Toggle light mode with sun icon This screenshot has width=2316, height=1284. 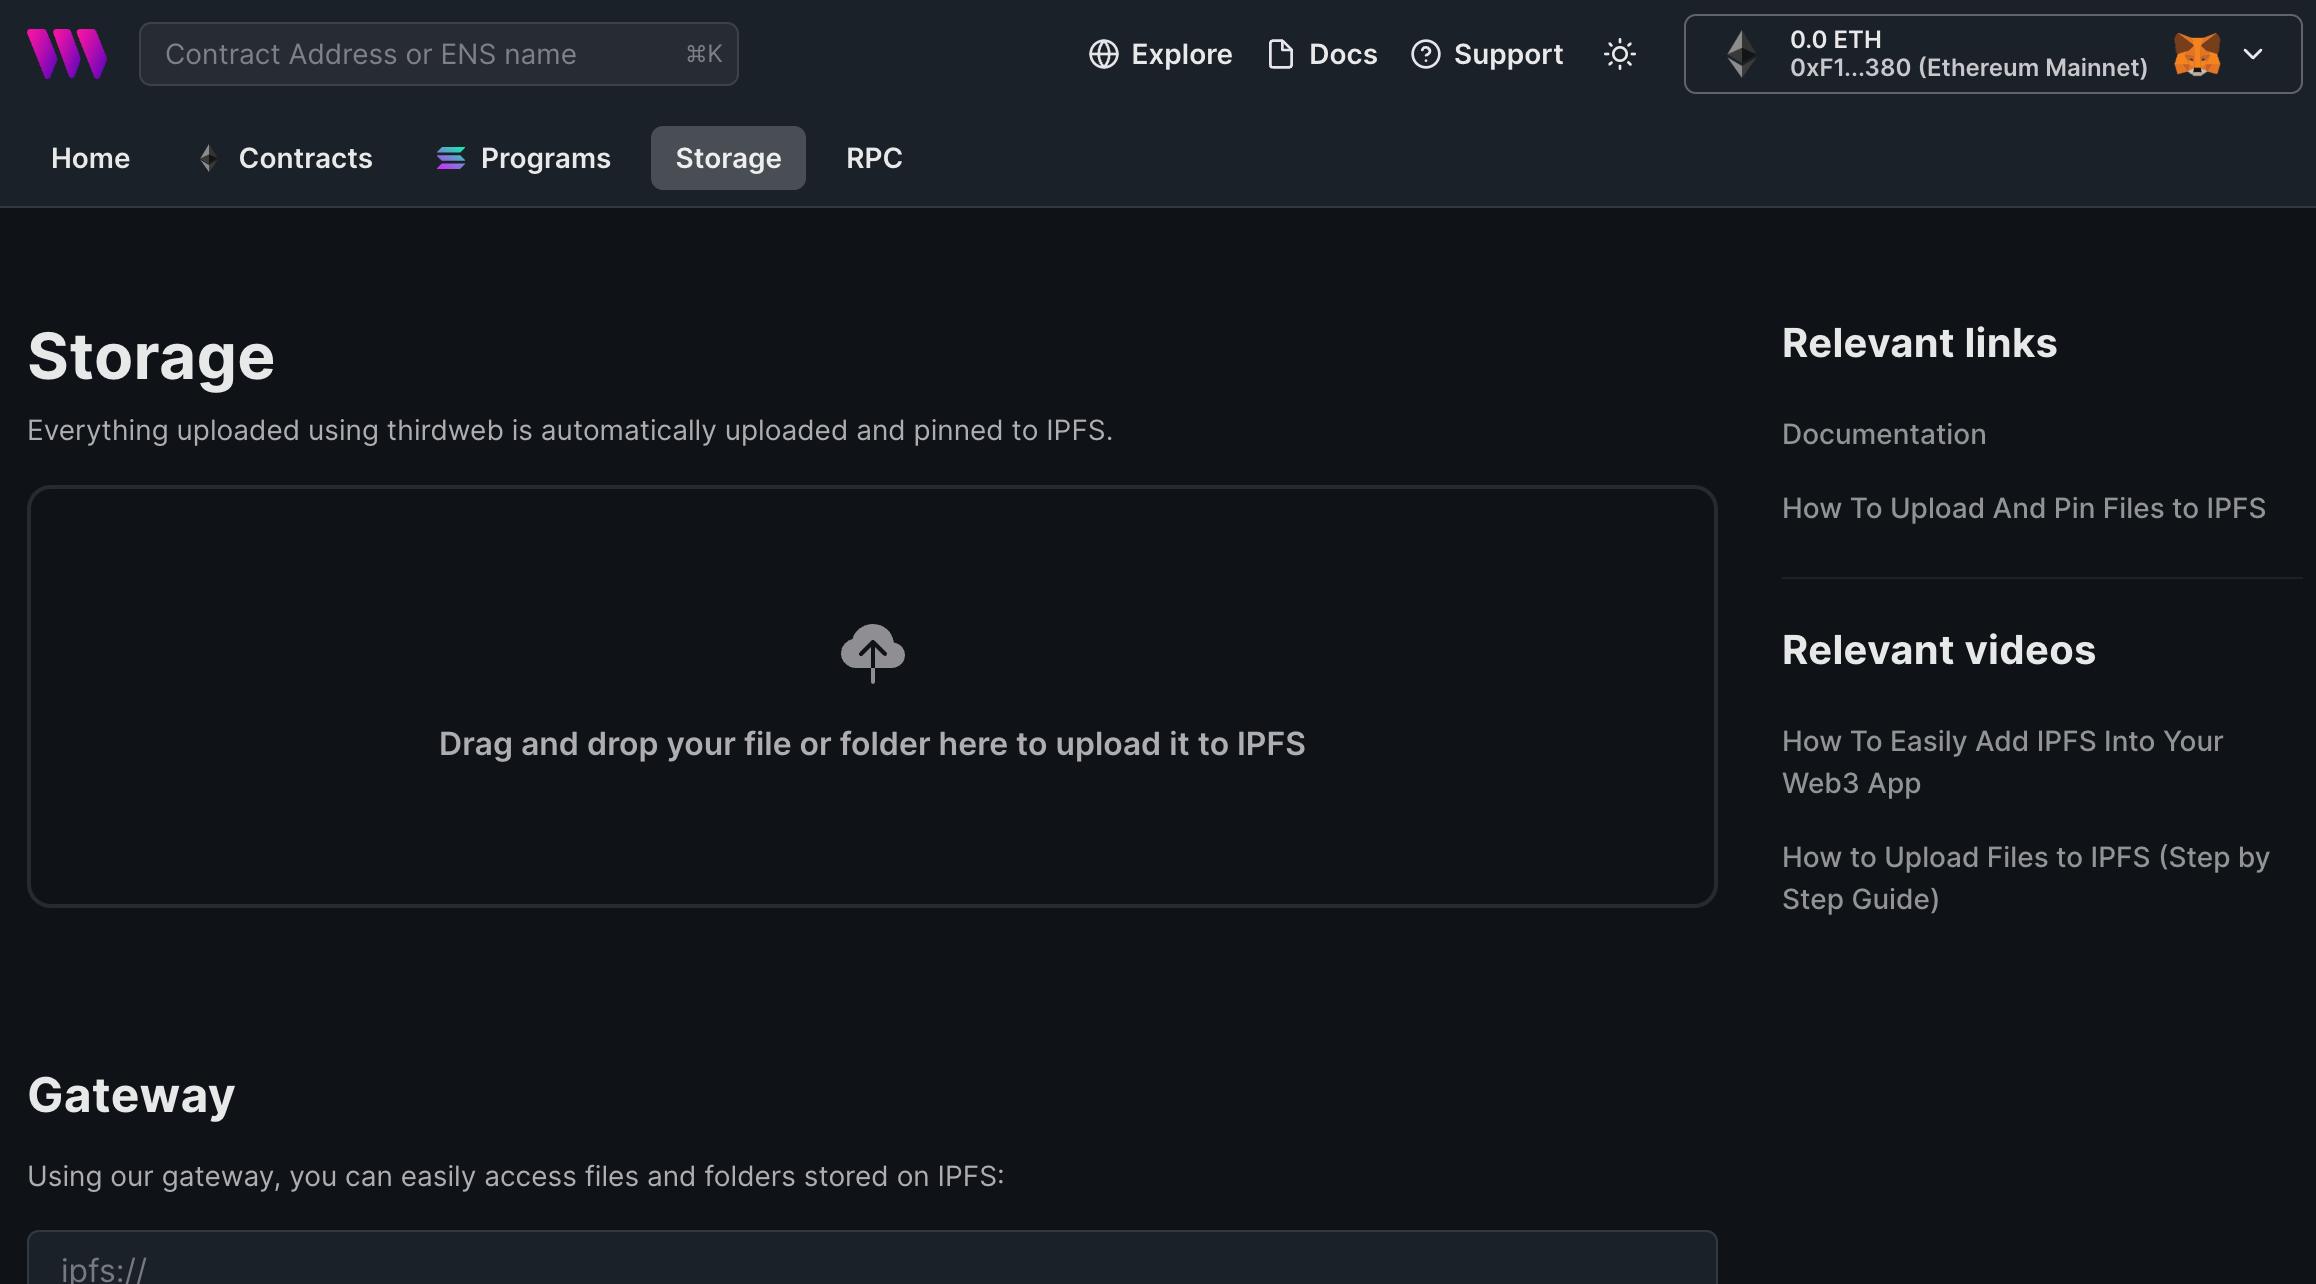1619,54
